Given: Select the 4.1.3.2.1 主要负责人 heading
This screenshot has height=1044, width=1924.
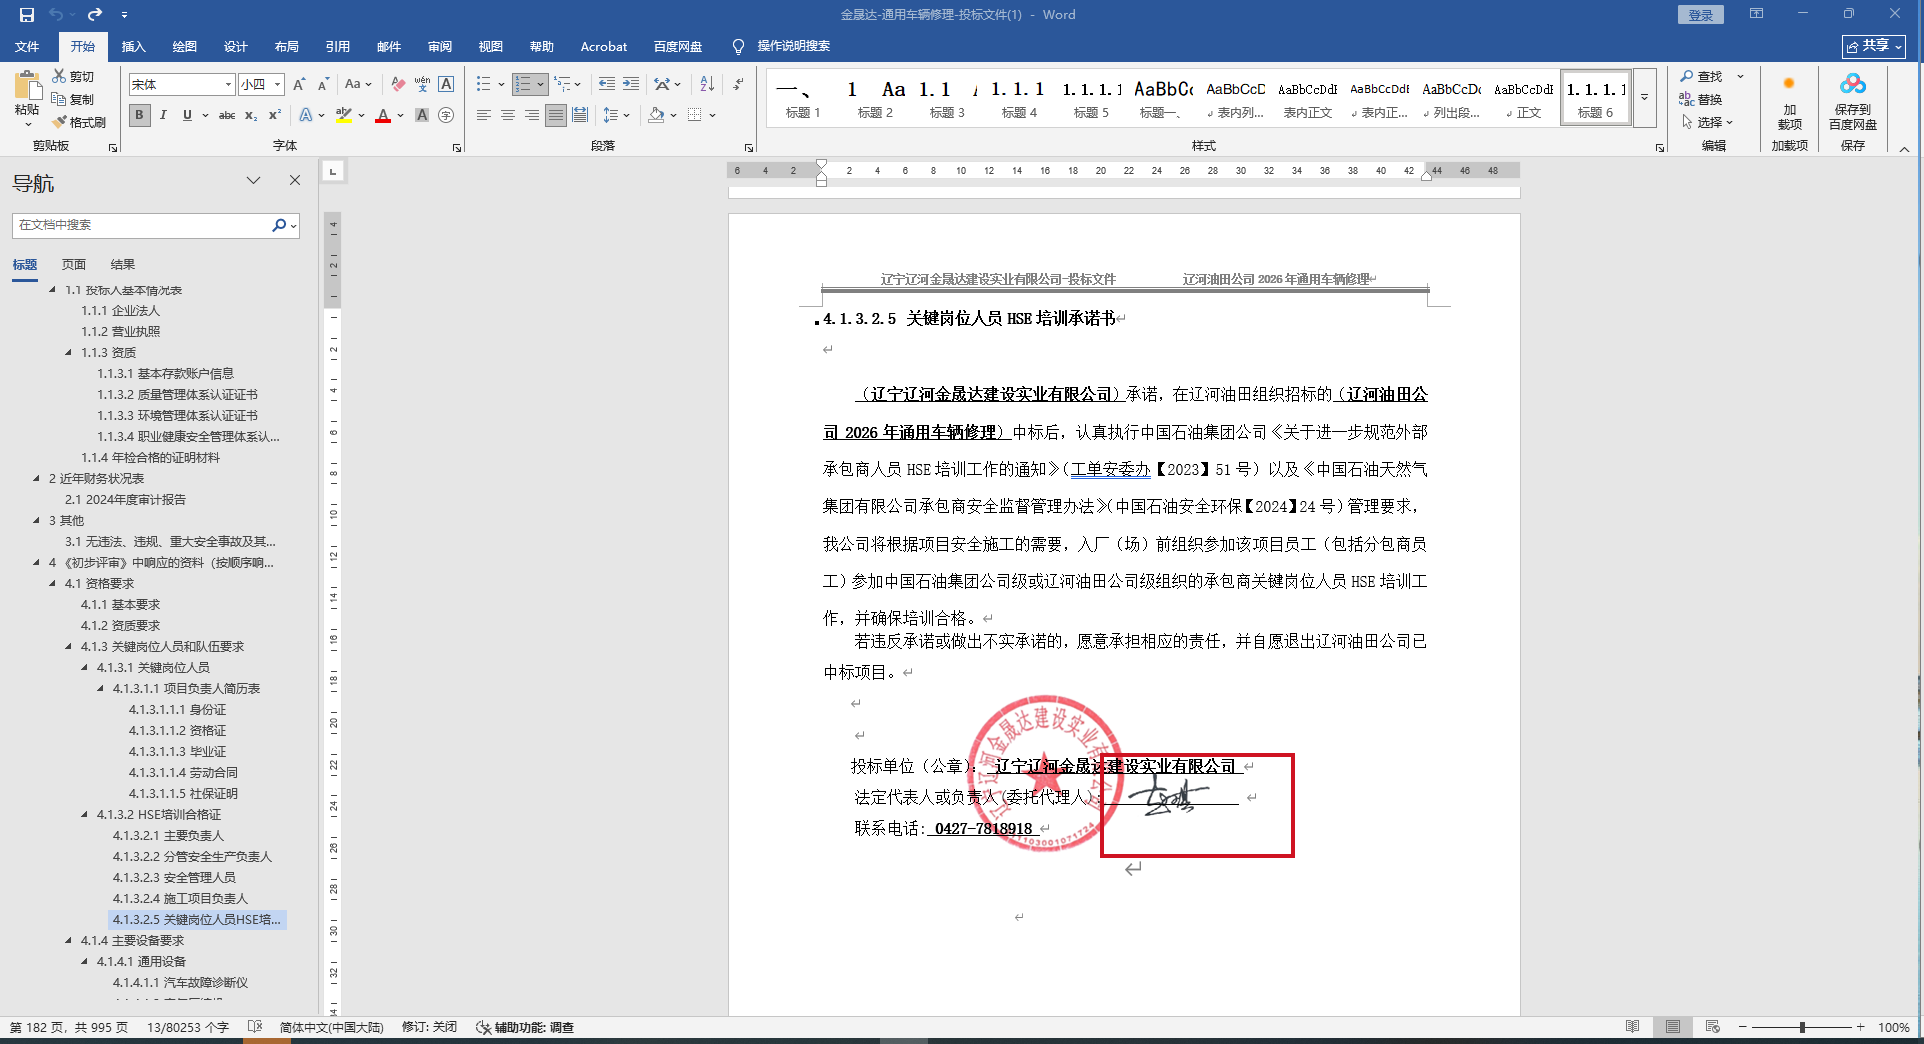Looking at the screenshot, I should 168,836.
